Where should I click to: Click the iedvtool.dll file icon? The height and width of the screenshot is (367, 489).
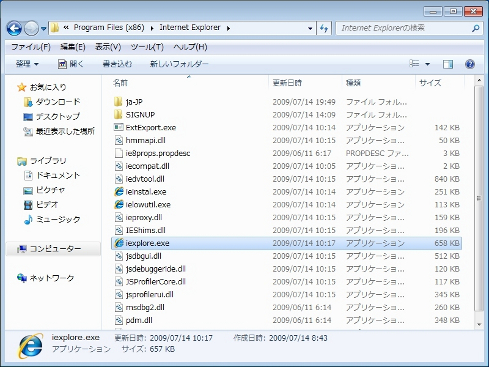pyautogui.click(x=119, y=179)
